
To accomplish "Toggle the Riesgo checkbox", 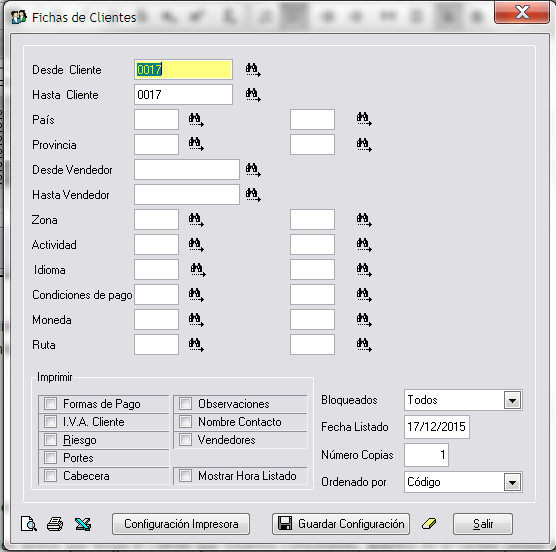I will pos(50,440).
